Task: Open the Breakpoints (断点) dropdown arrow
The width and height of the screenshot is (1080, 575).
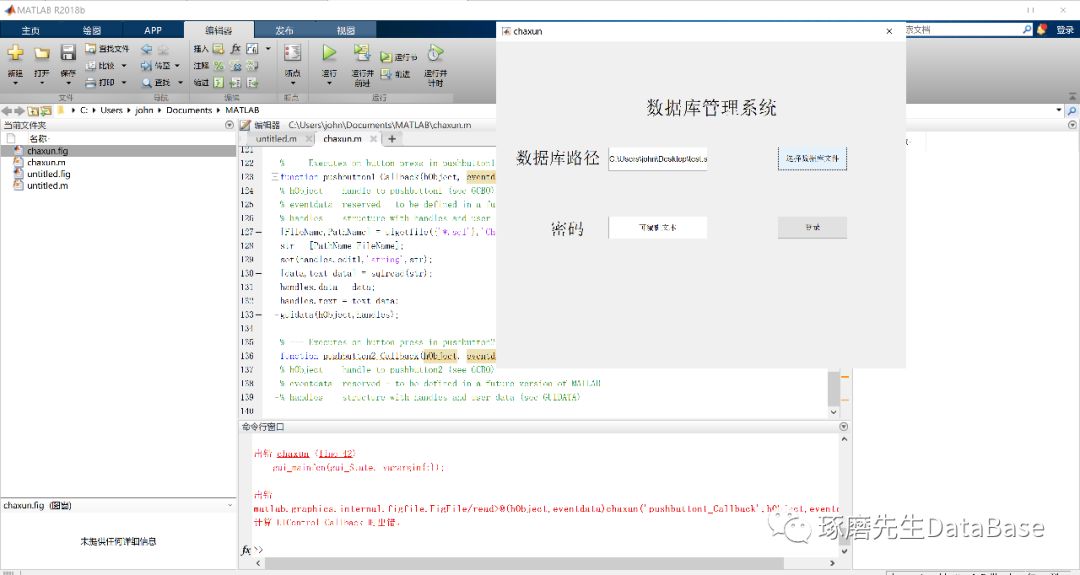Action: [x=293, y=84]
